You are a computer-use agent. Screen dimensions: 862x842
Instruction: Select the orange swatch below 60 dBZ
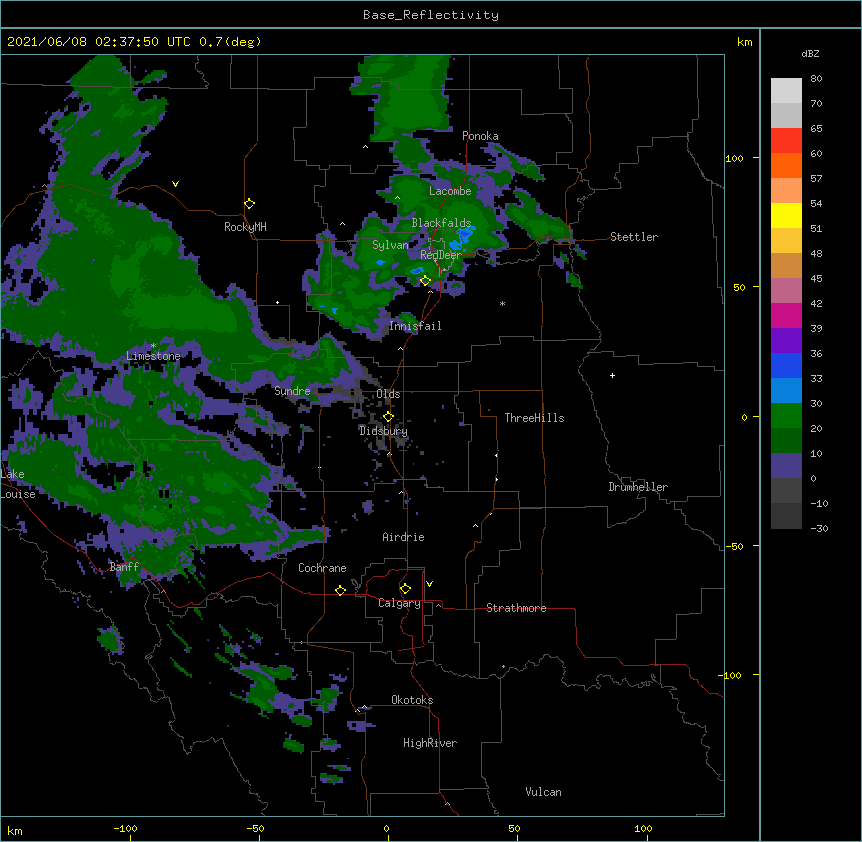[x=786, y=165]
